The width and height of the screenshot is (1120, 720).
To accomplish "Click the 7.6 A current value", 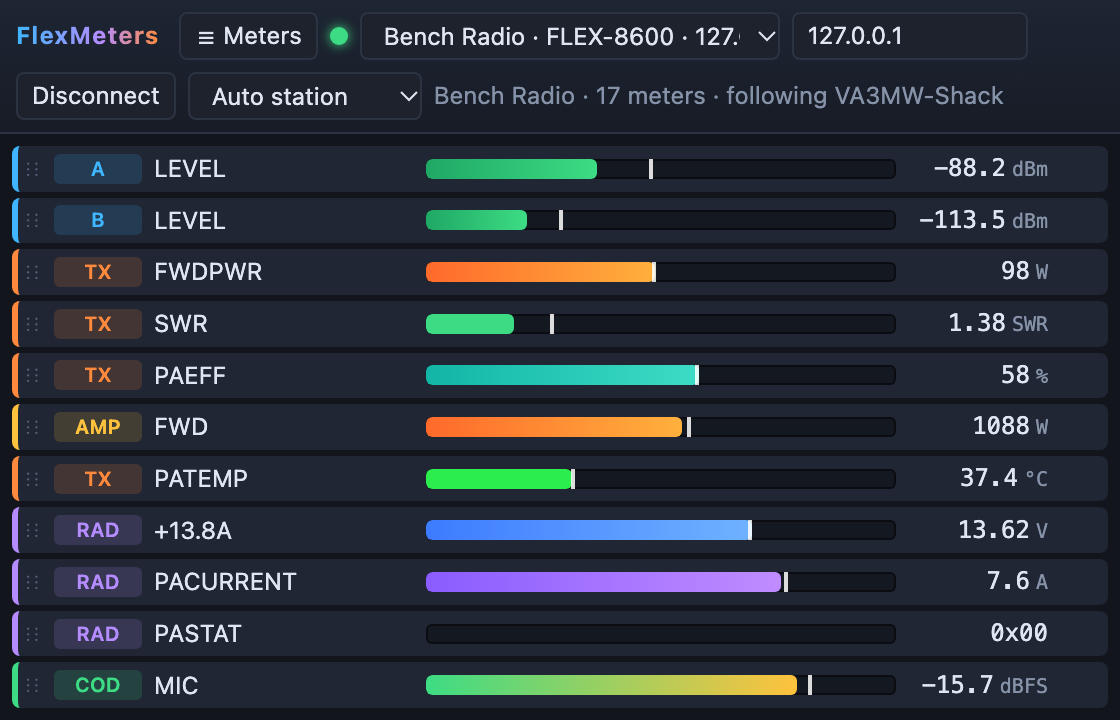I will point(1018,581).
